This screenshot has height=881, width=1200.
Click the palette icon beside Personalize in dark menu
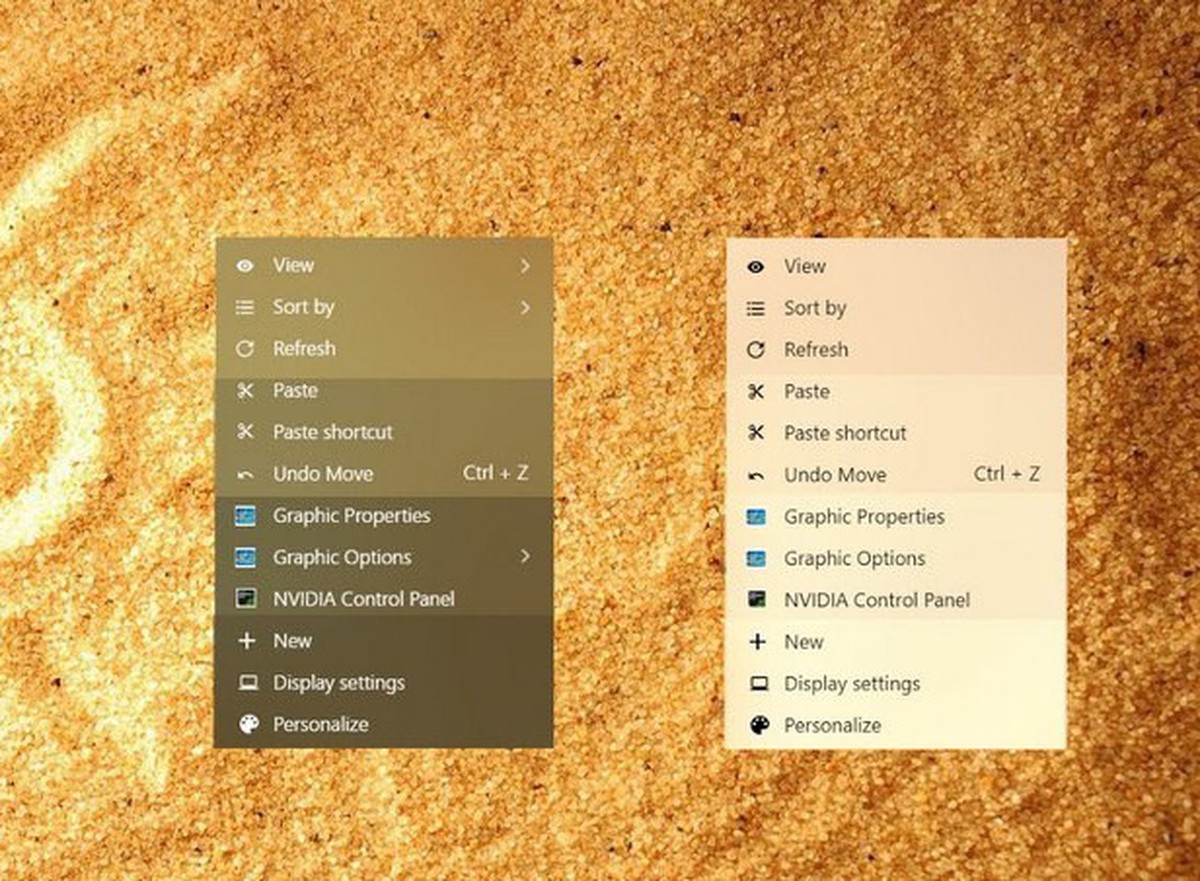tap(247, 724)
